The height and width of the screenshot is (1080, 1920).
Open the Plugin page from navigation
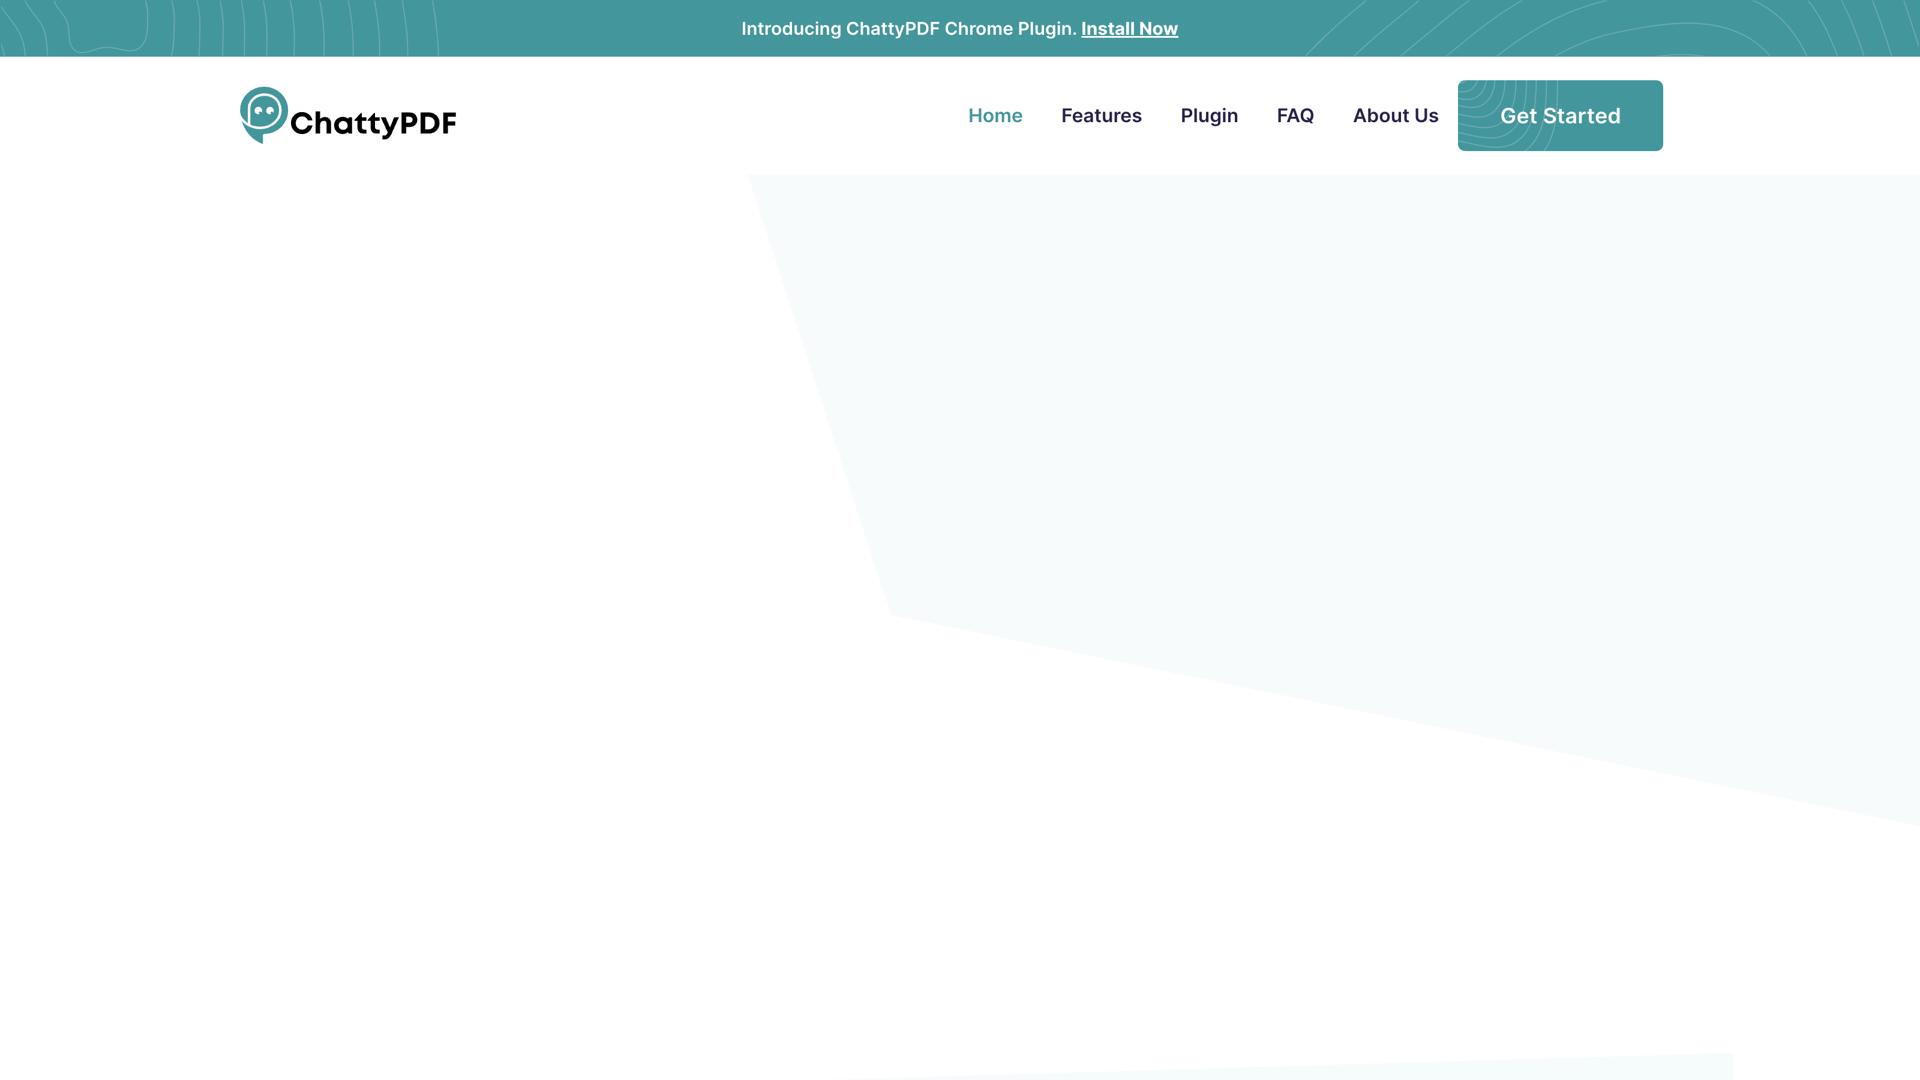pyautogui.click(x=1208, y=116)
